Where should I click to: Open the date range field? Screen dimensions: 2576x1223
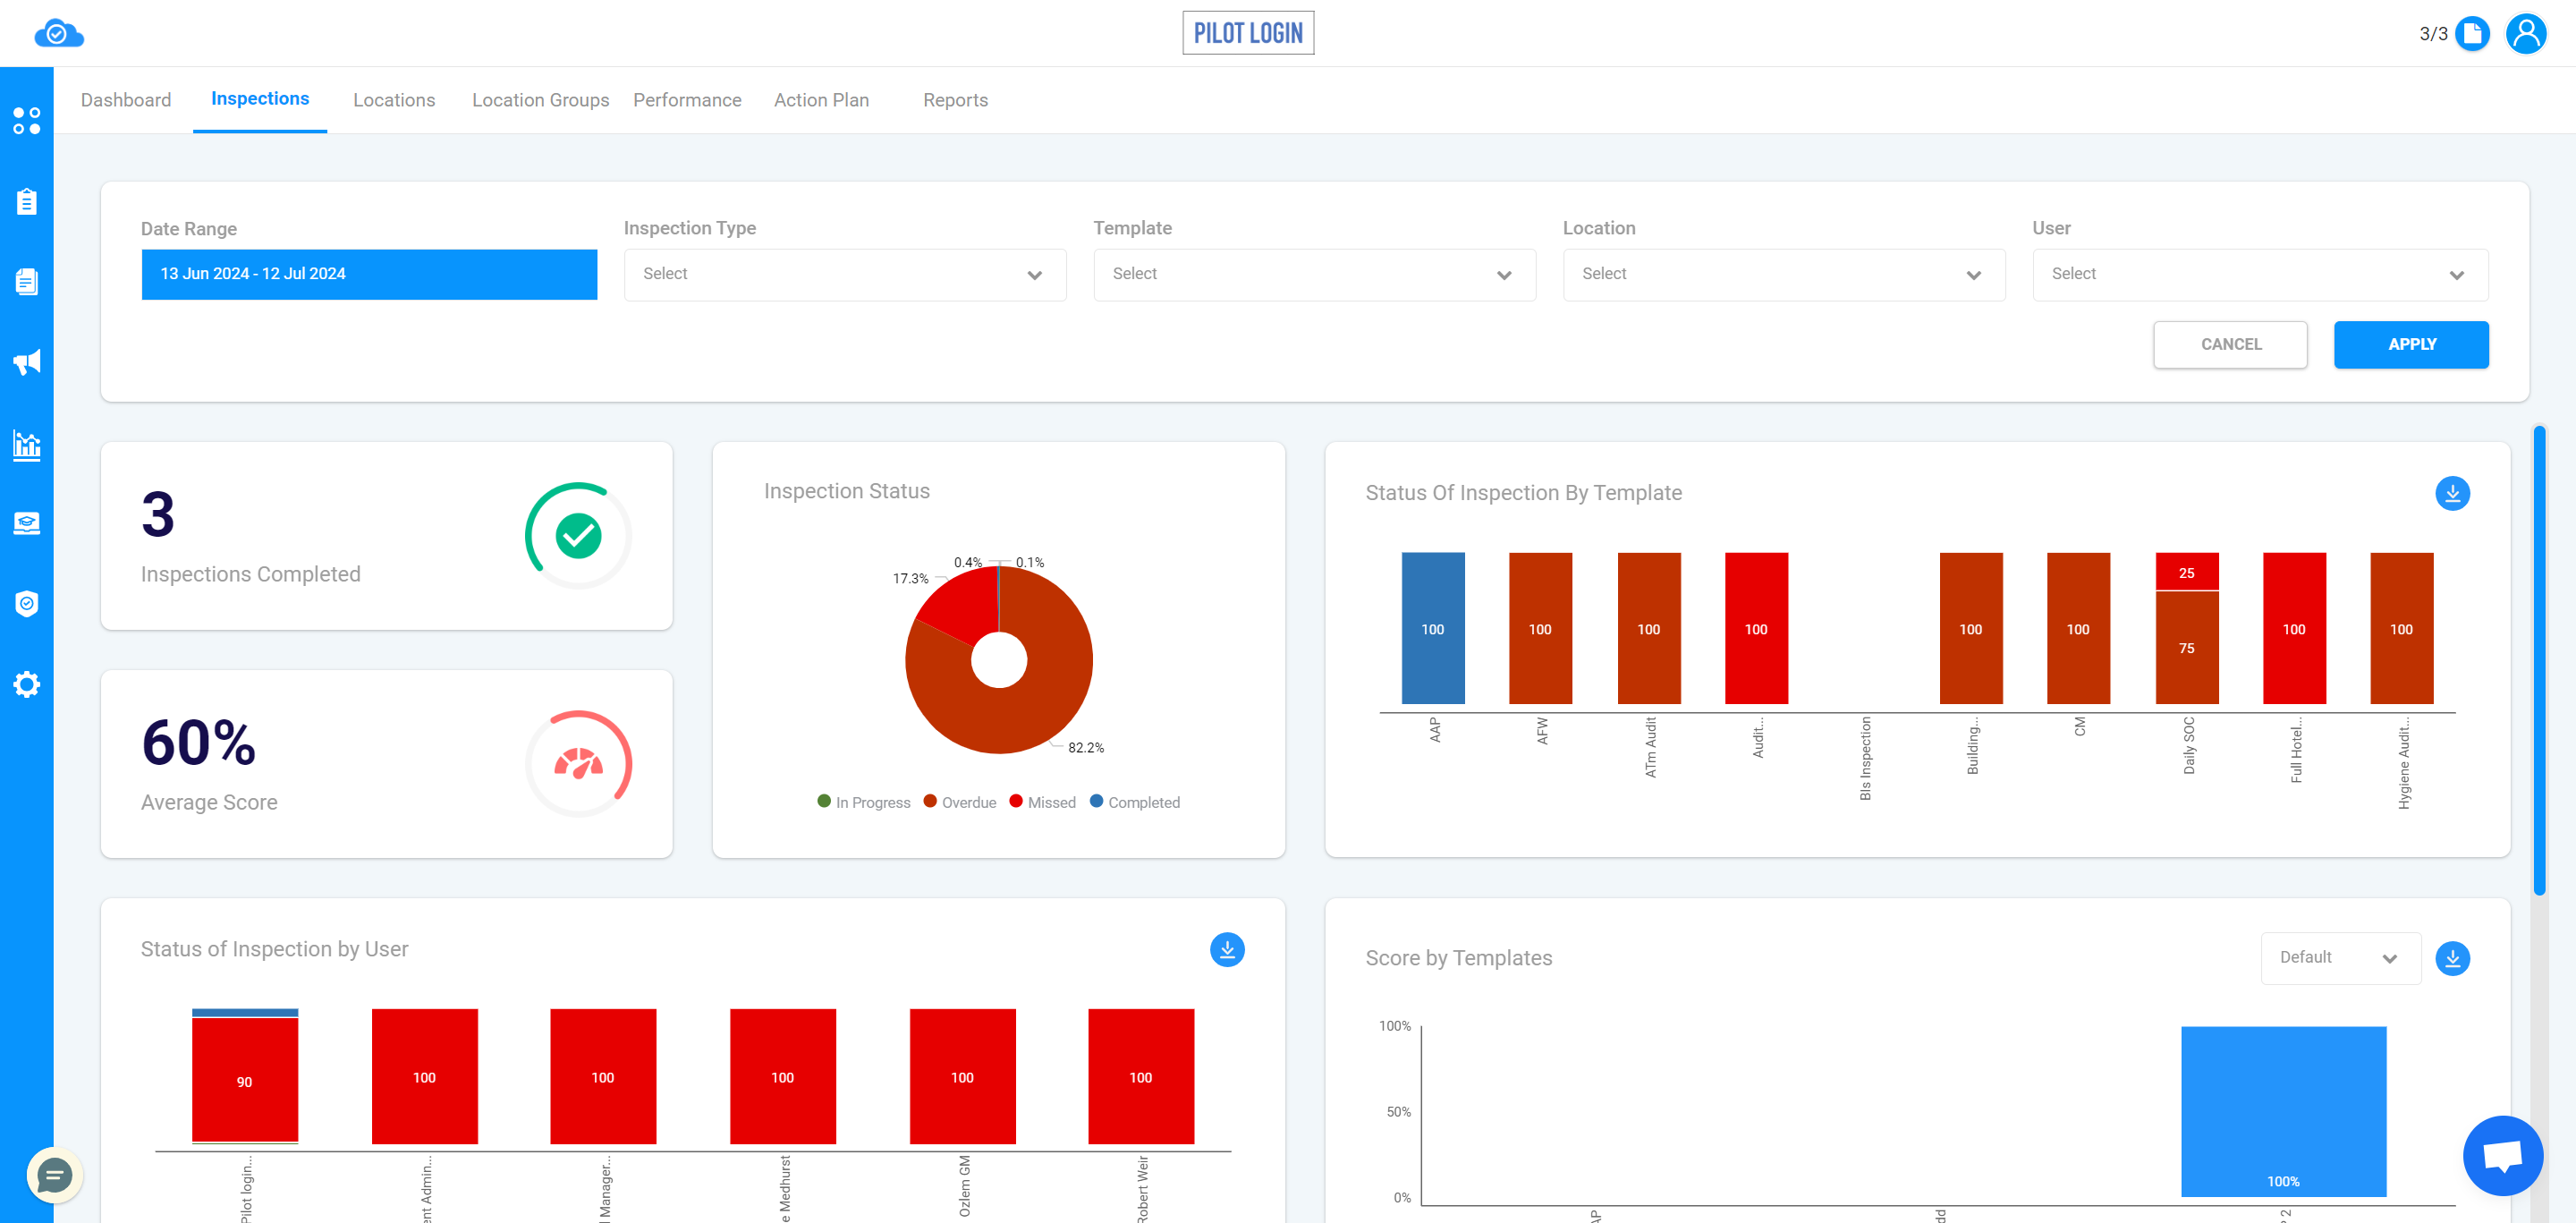(369, 274)
